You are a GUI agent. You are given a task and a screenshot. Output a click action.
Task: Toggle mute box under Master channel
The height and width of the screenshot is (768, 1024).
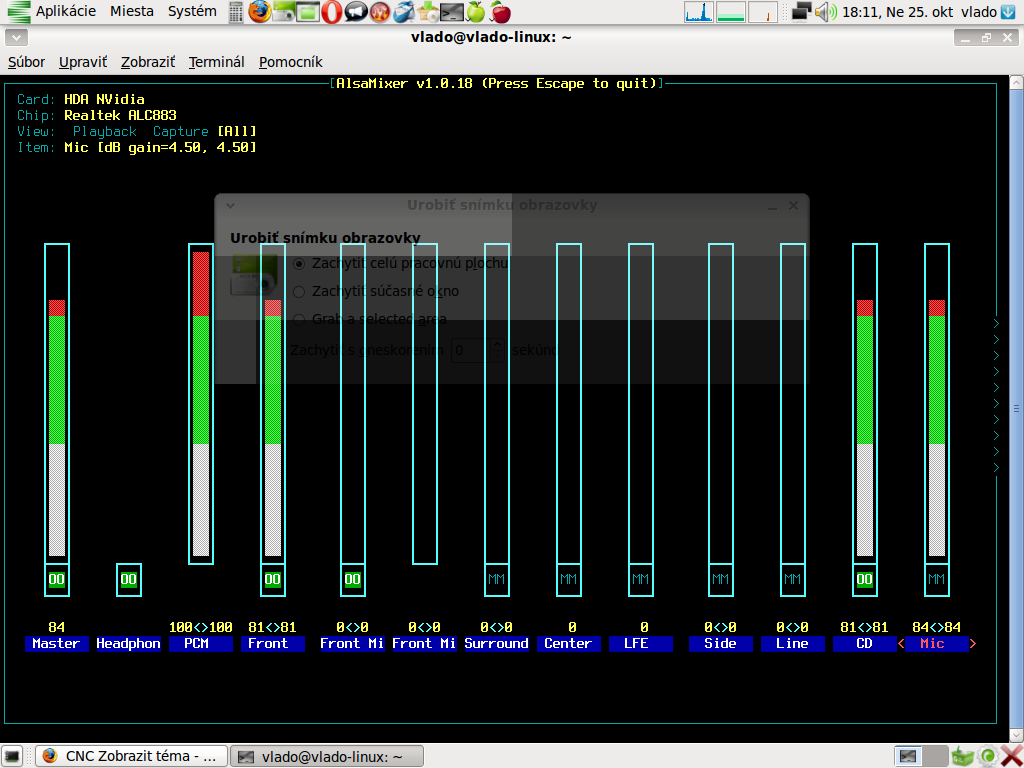pos(57,579)
